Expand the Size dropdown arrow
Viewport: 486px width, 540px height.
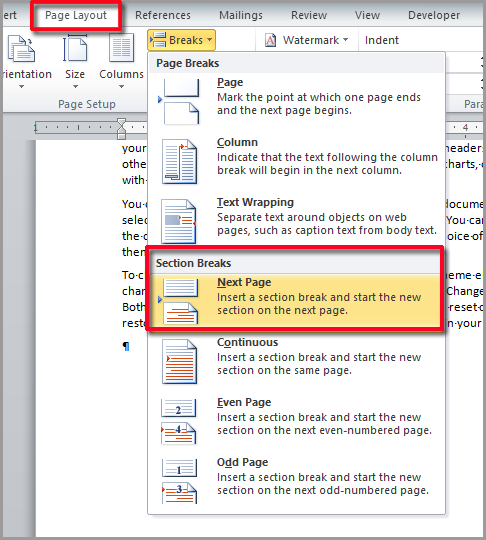click(x=75, y=87)
